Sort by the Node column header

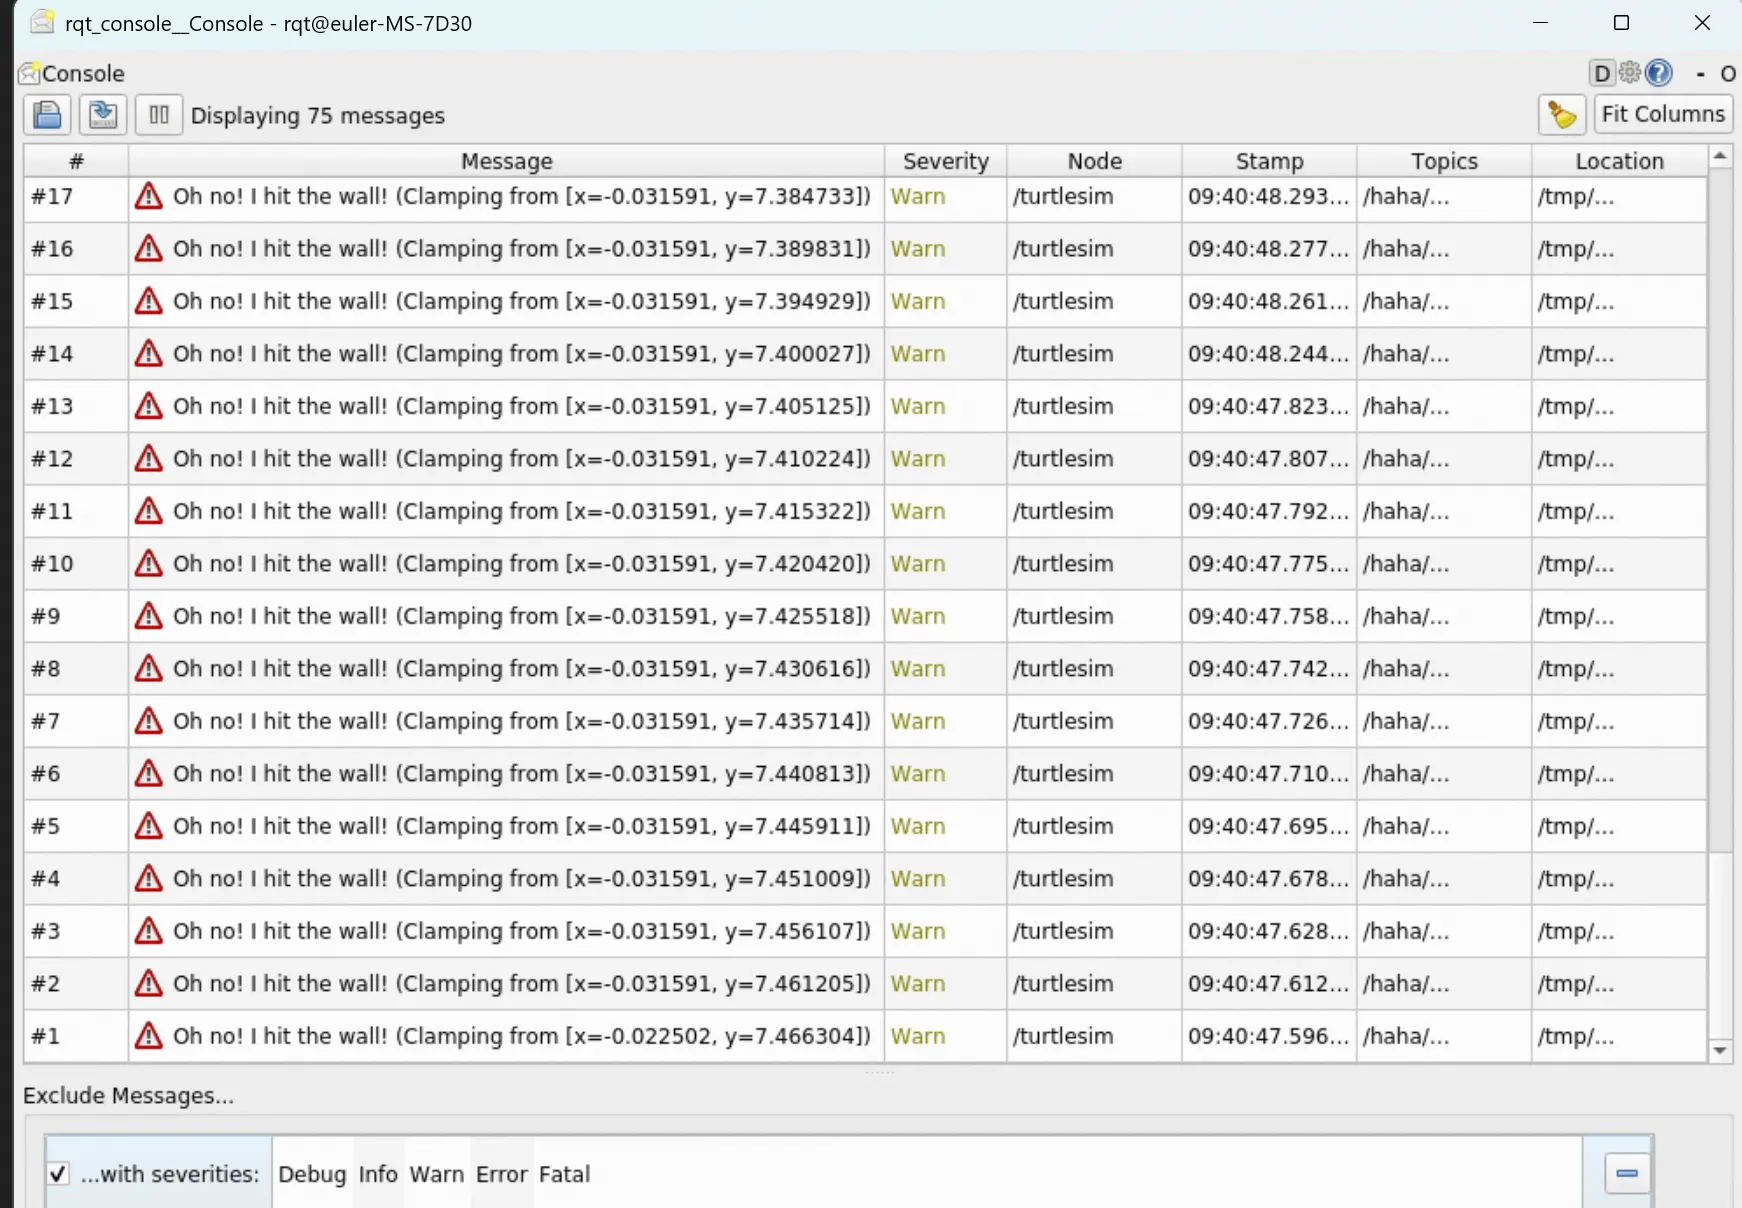click(x=1094, y=161)
